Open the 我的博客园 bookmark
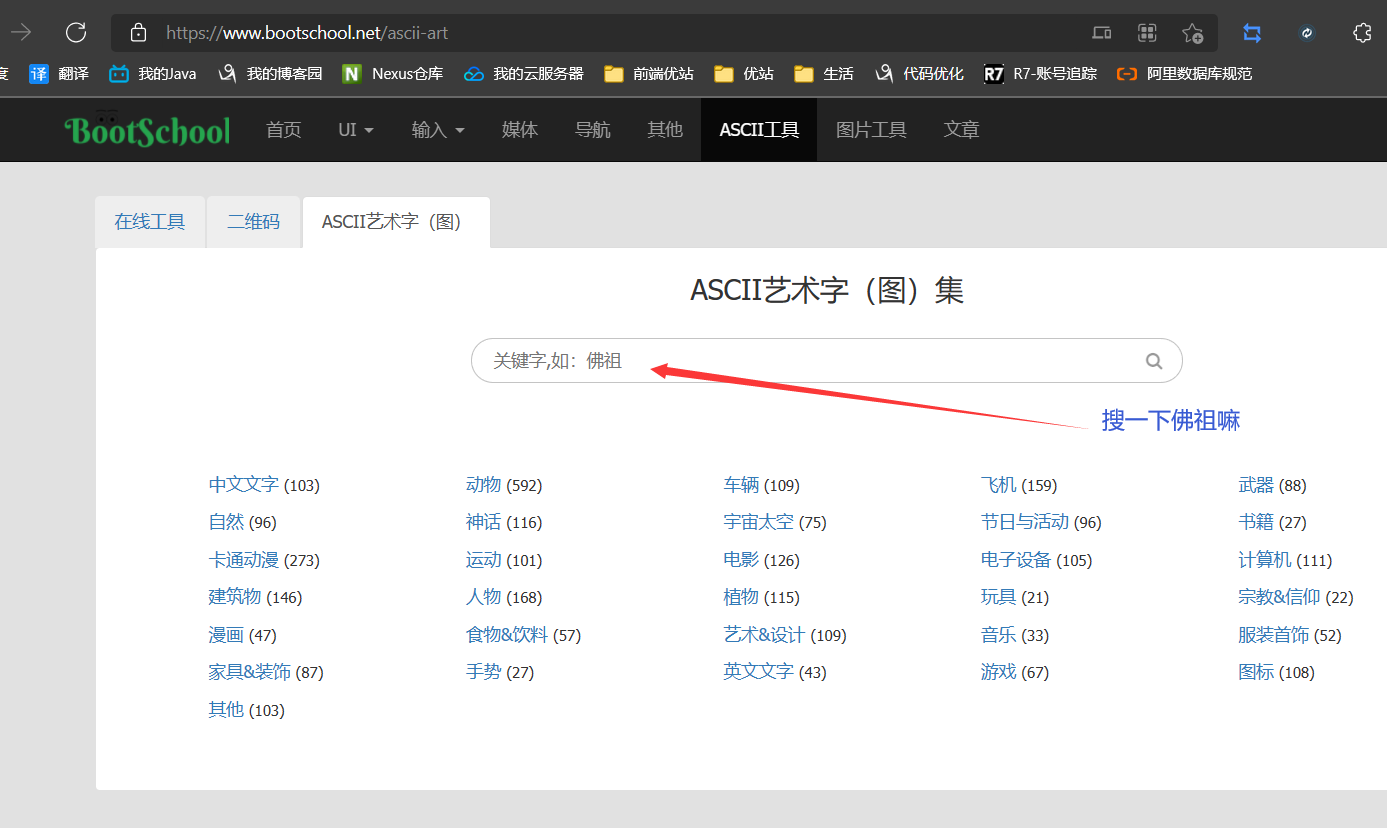1387x837 pixels. tap(270, 74)
